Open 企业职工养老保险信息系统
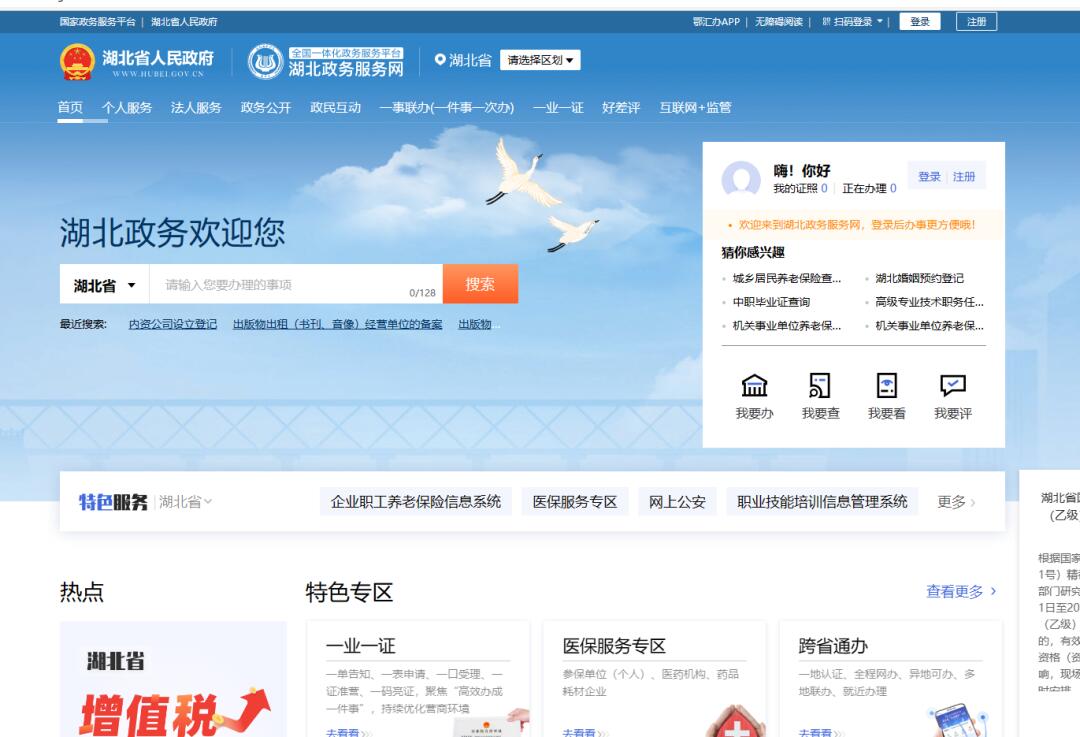 pos(415,501)
